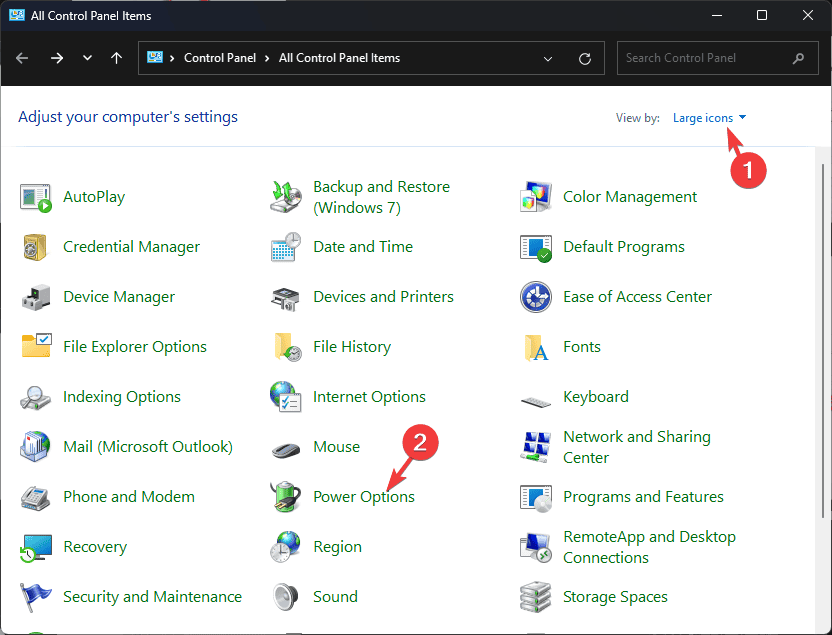Open the Recovery link
Screen dimensions: 832x635
[x=95, y=547]
